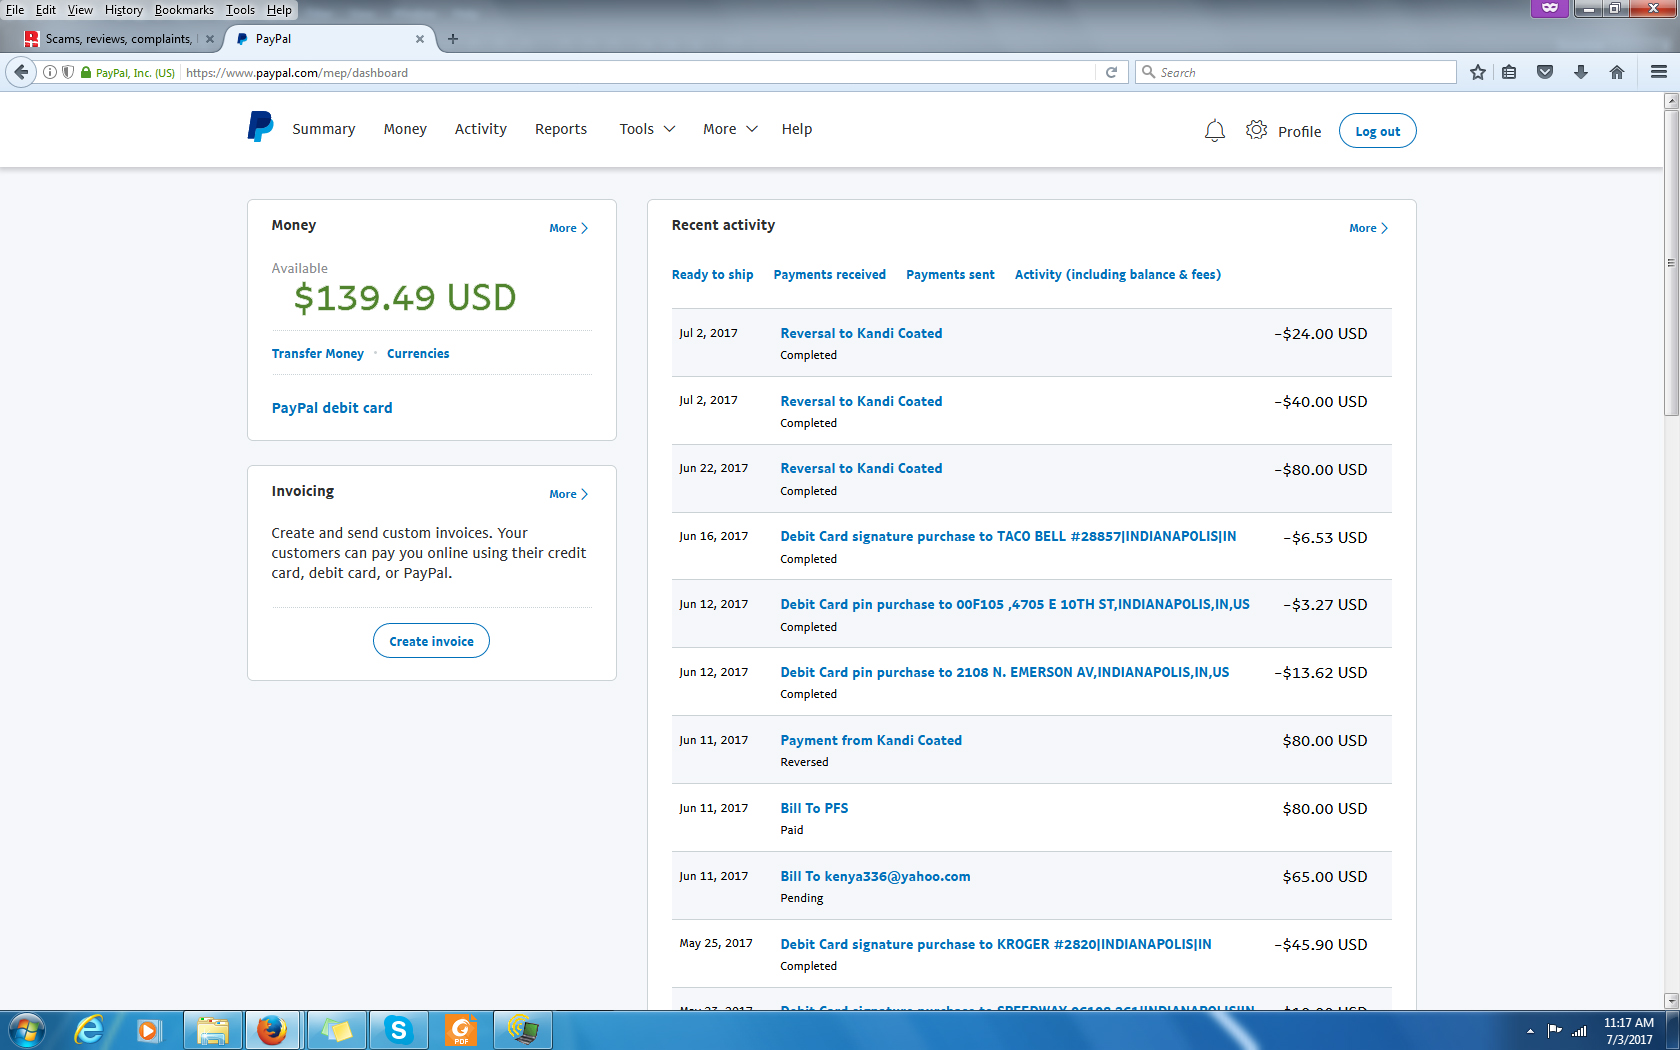The image size is (1680, 1050).
Task: Open the Firefox Bookmarks menu
Action: pos(184,10)
